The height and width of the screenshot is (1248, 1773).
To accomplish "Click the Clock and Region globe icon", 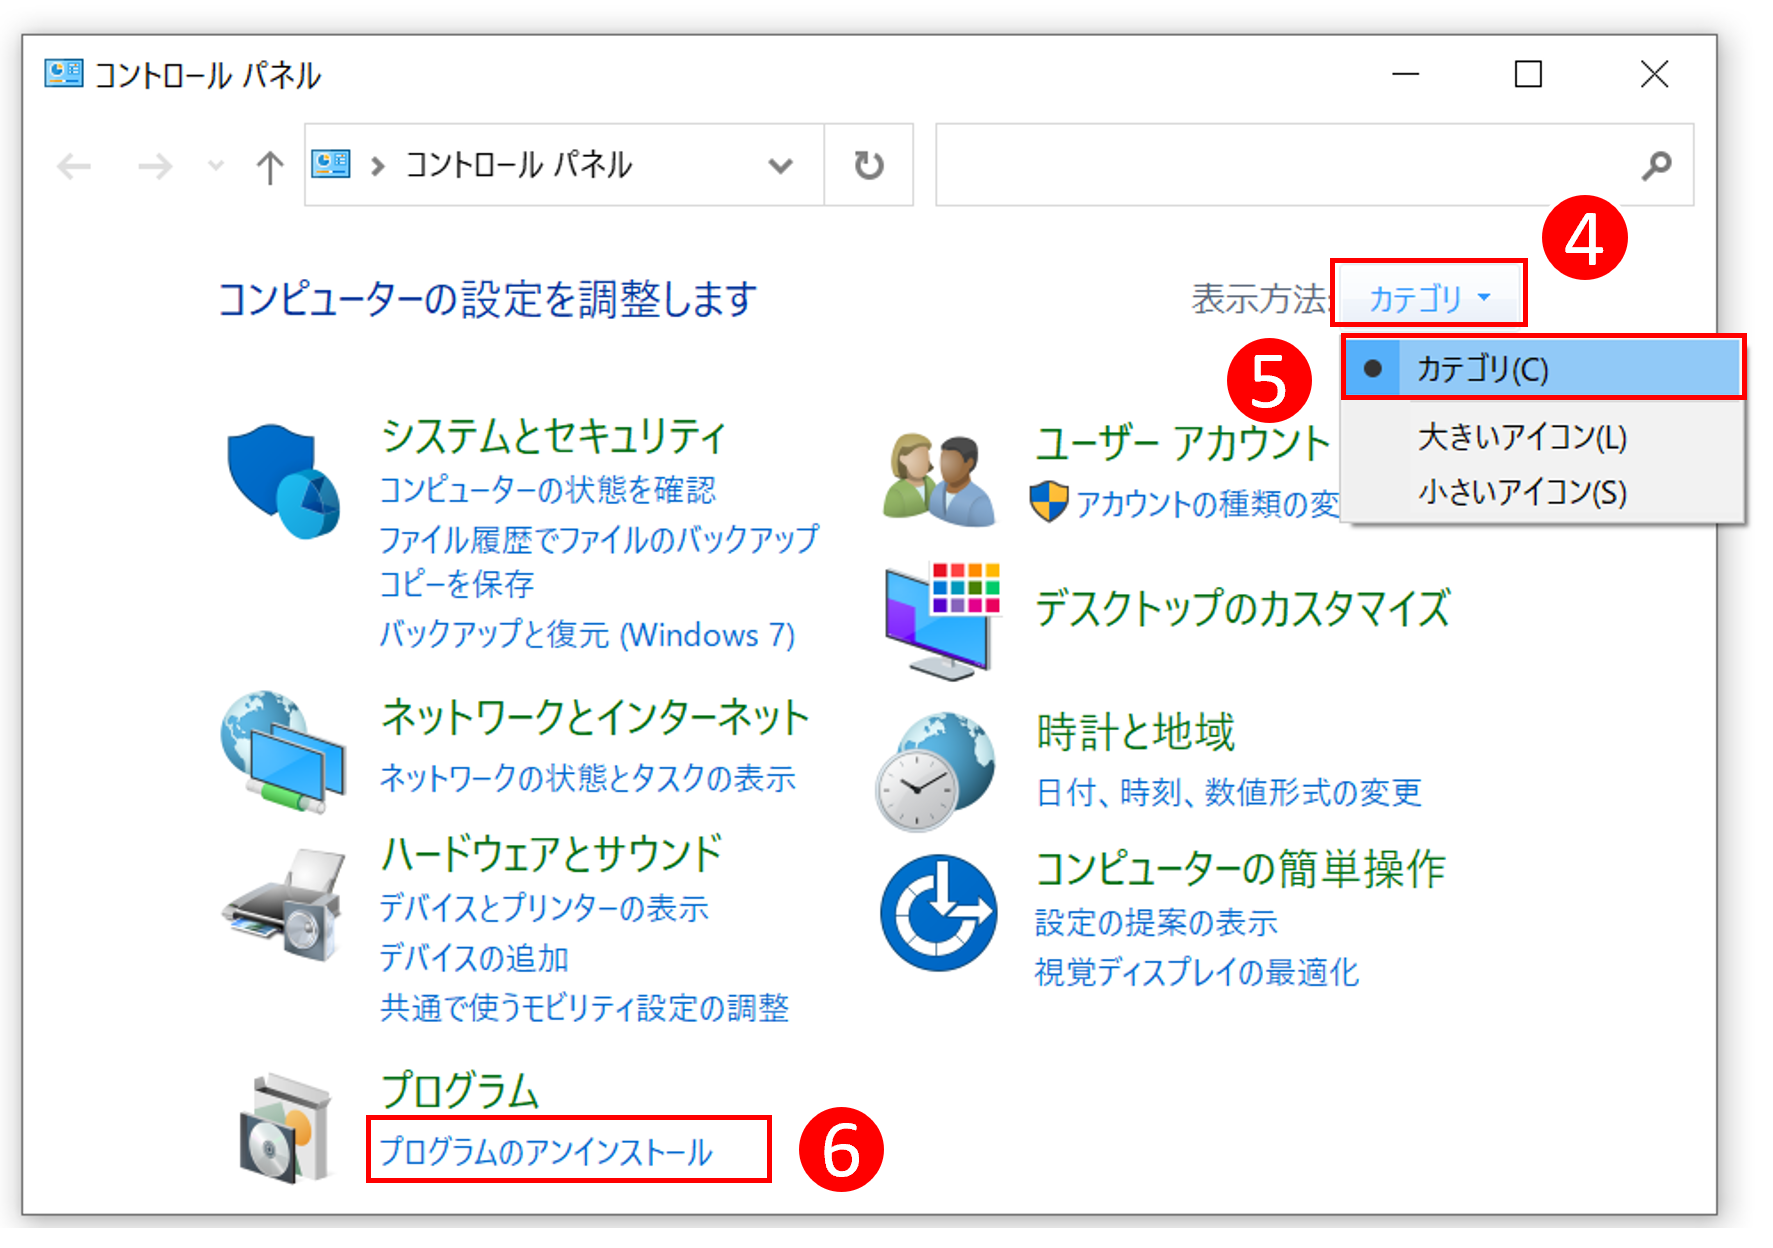I will tap(936, 770).
